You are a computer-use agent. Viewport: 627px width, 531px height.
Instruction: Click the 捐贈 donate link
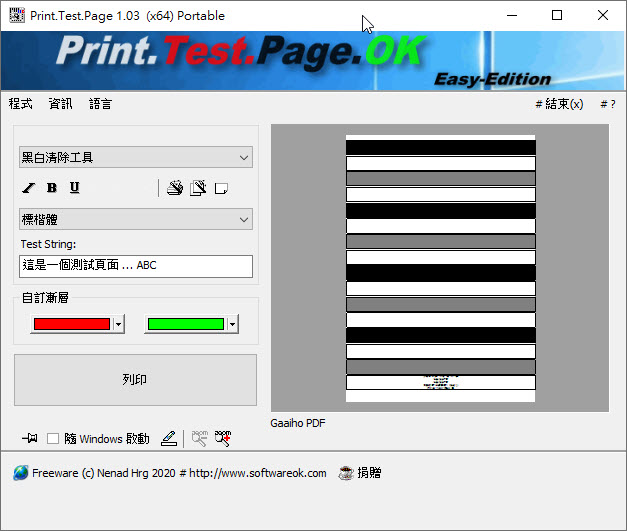369,473
